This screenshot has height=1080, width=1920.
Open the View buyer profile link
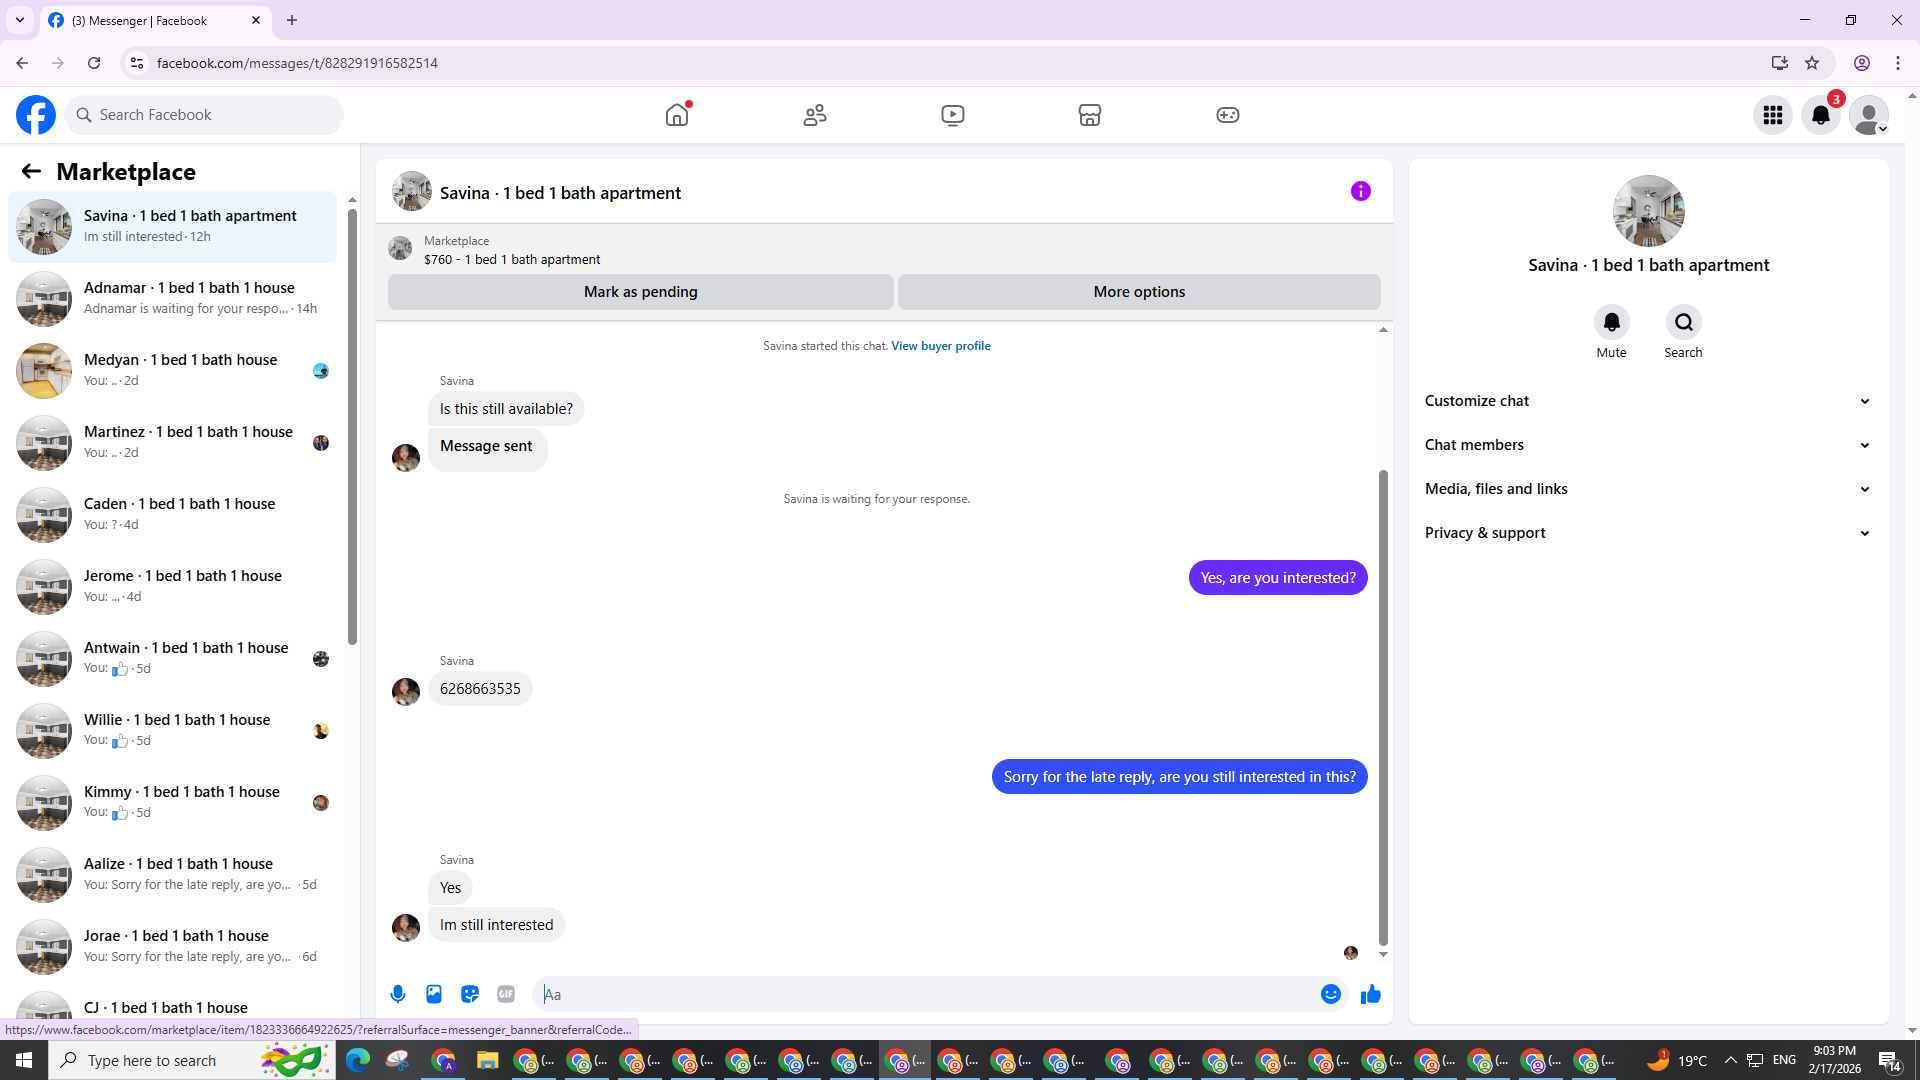pyautogui.click(x=940, y=346)
